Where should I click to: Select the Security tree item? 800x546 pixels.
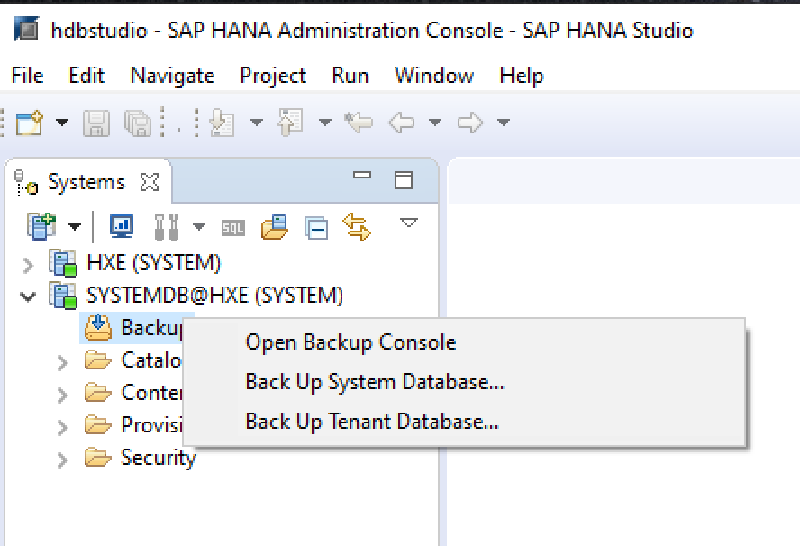point(158,458)
